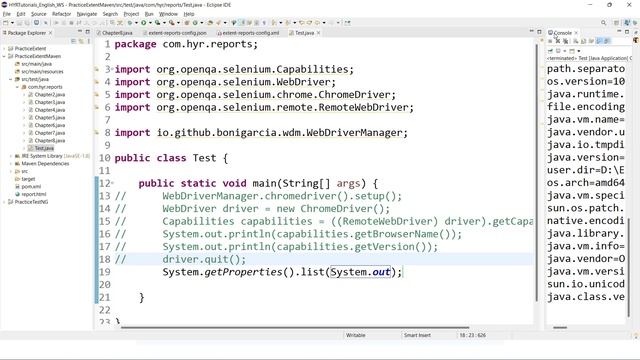Expand the Maven Dependencies node
The height and width of the screenshot is (360, 640).
[x=11, y=164]
